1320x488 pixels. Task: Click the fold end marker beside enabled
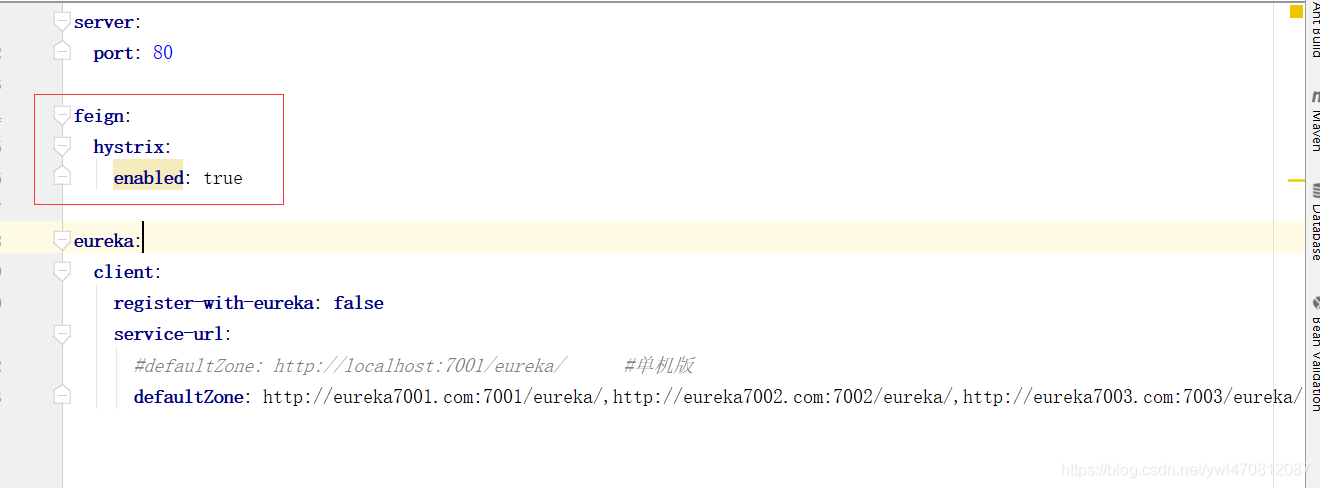point(62,178)
